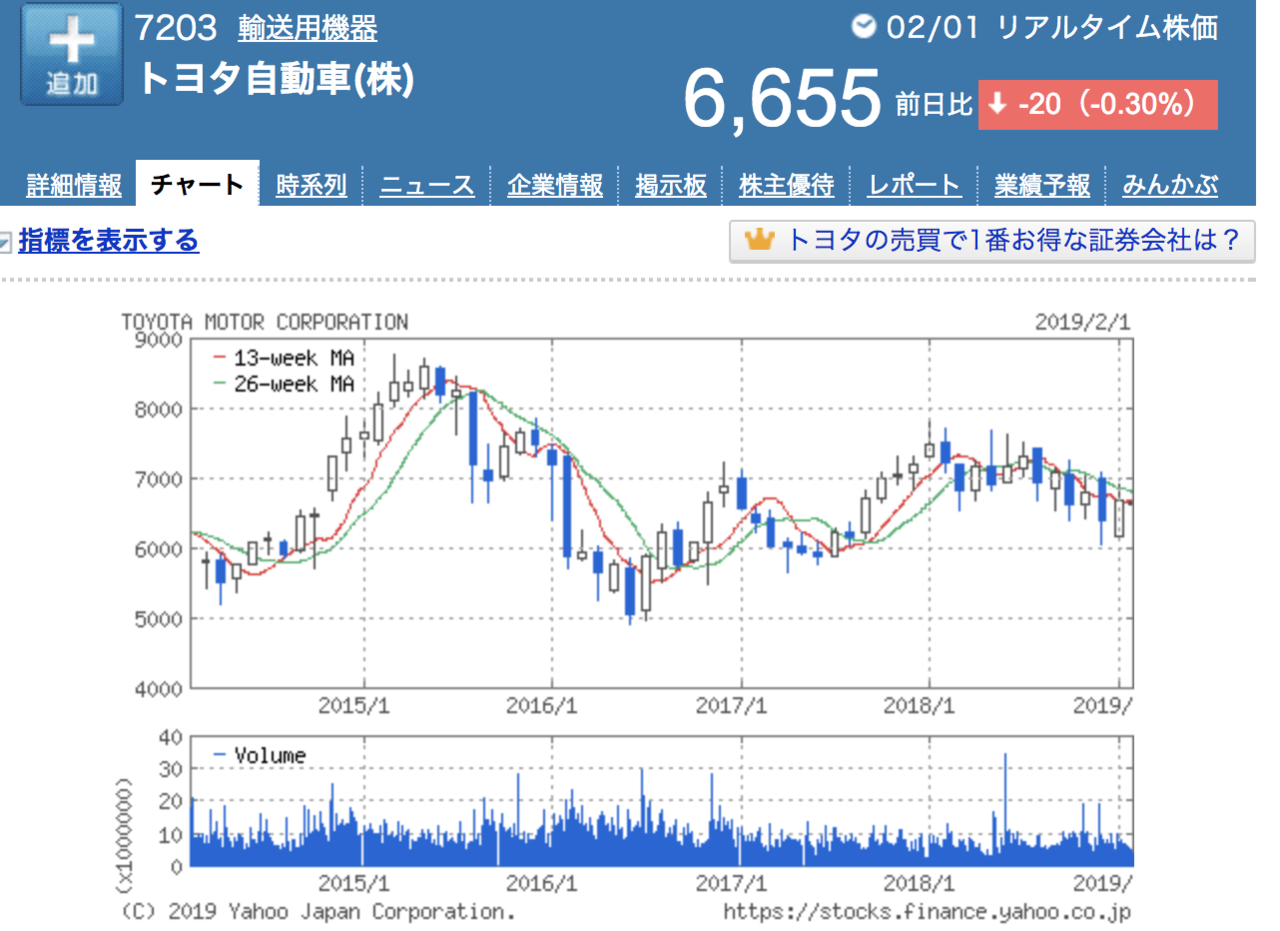Open the 詳細情報 tab
Image resolution: width=1280 pixels, height=931 pixels.
pos(74,185)
